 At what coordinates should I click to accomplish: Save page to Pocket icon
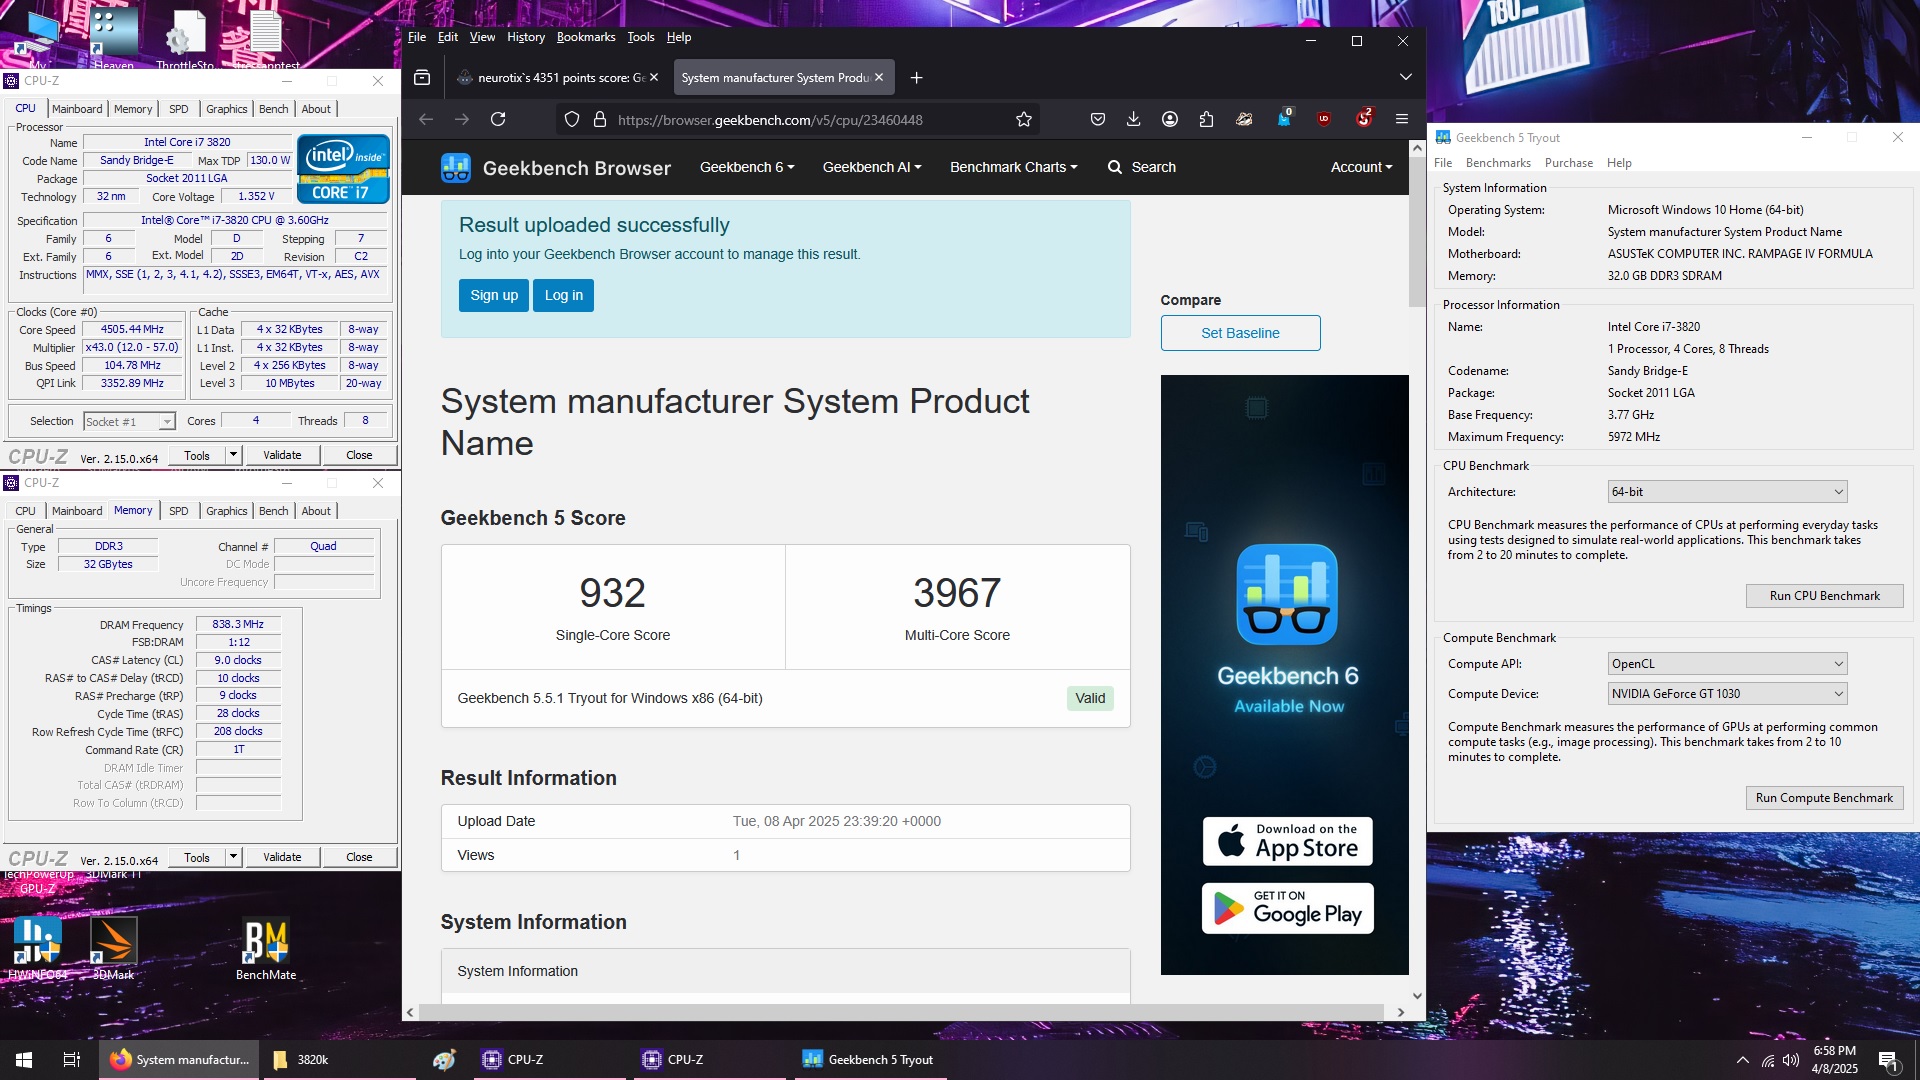pyautogui.click(x=1098, y=119)
